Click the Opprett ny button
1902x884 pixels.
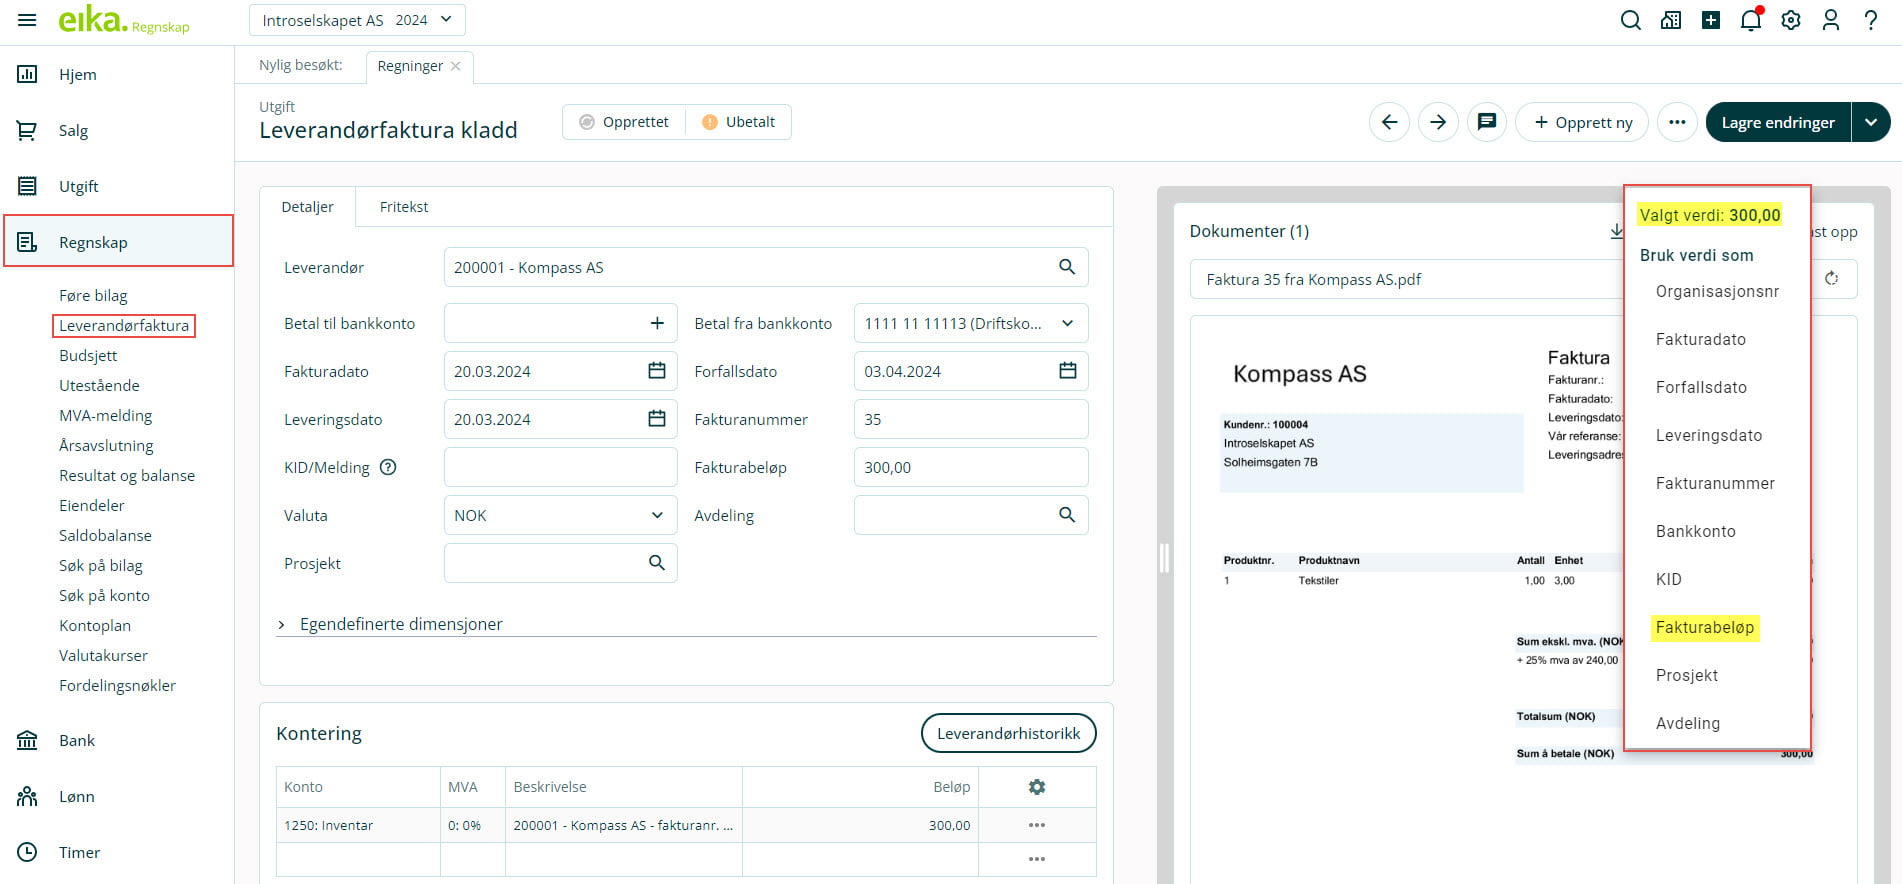(x=1582, y=122)
